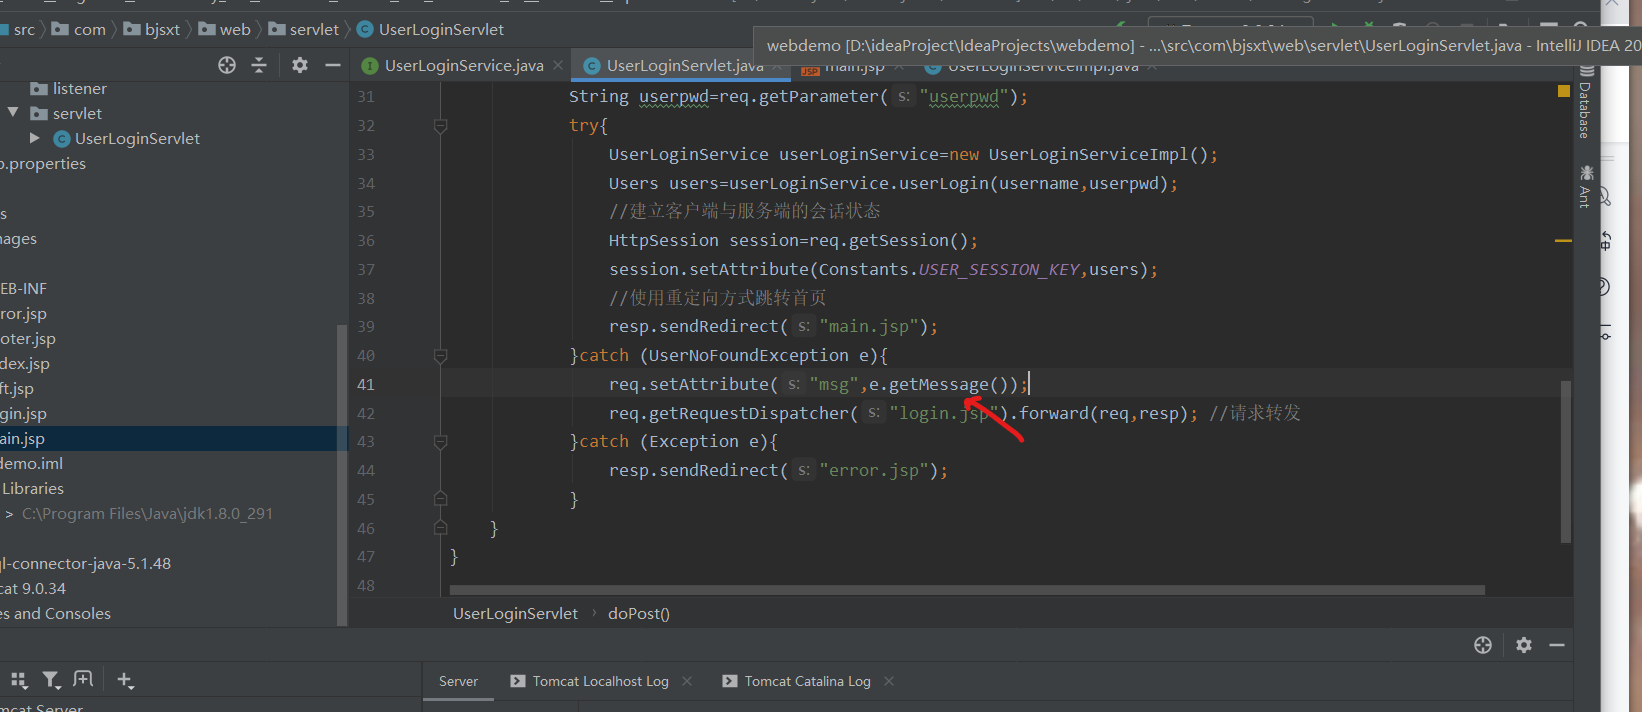Screen dimensions: 1642x712
Task: Close the Tomcat Localhost Log tab
Action: point(687,681)
